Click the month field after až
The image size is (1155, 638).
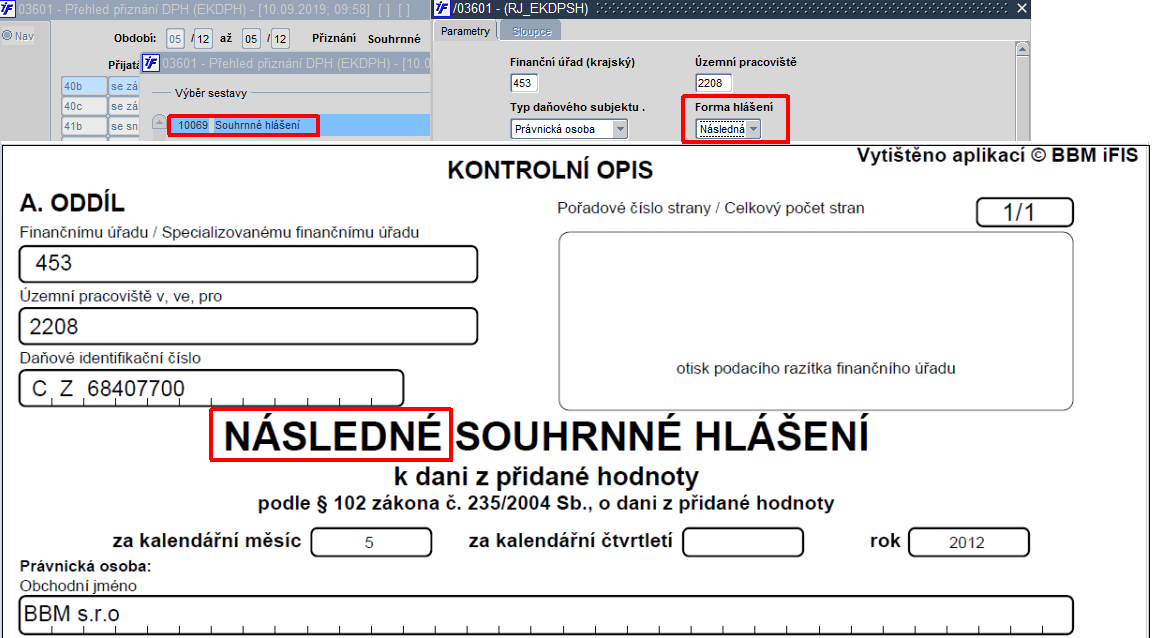pos(251,39)
